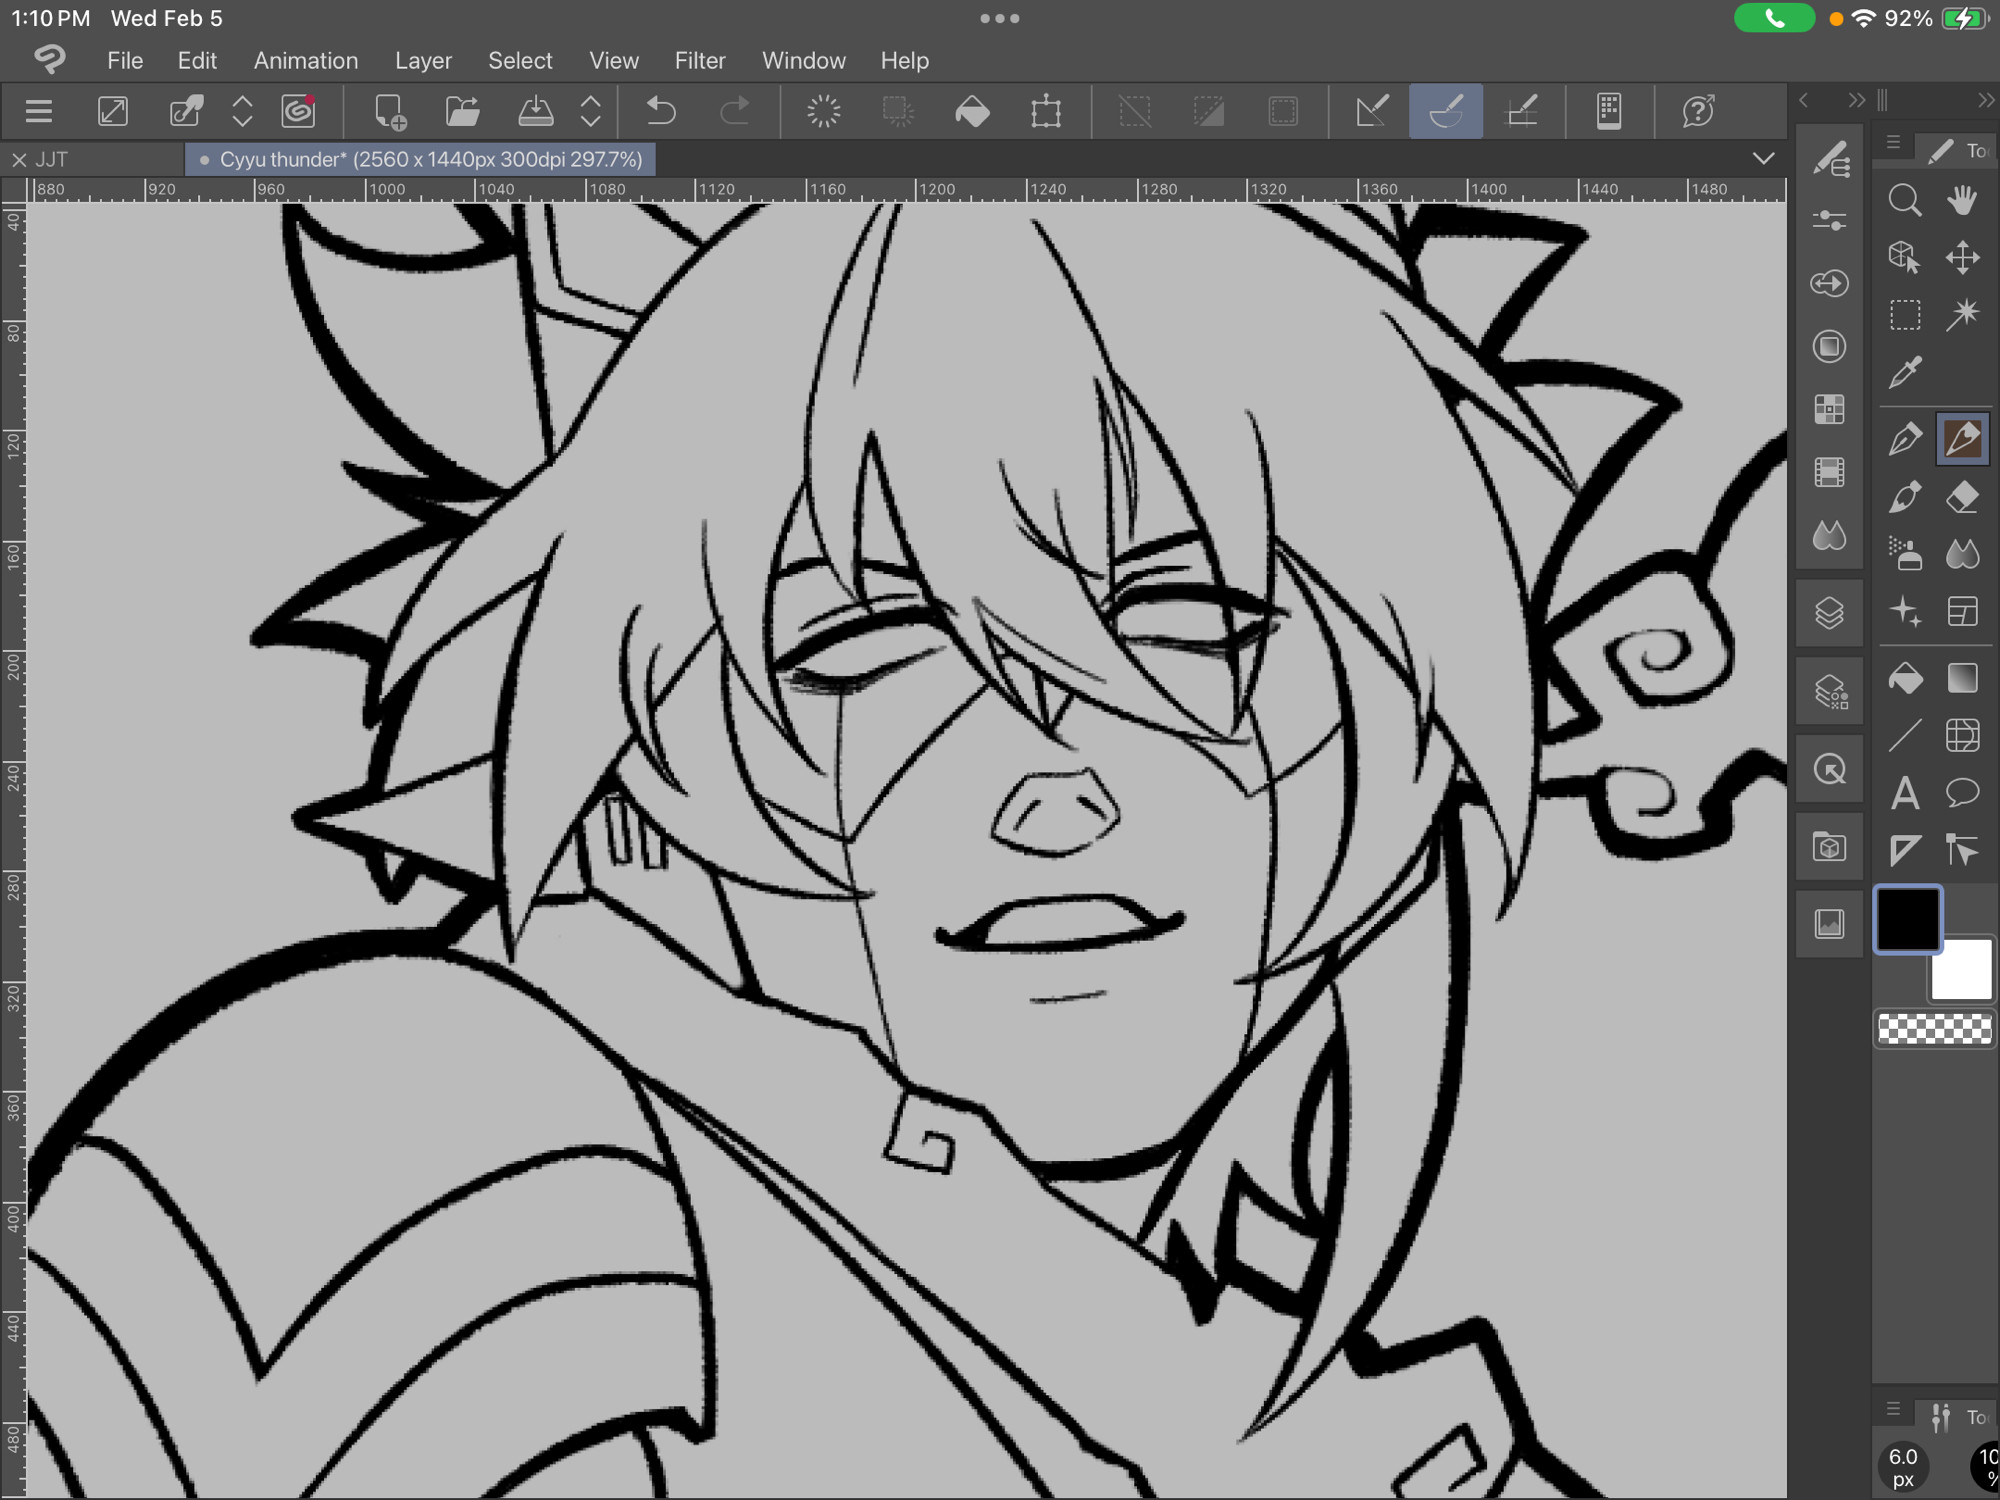Select the Correct line tool
Image resolution: width=2000 pixels, height=1500 pixels.
click(x=1962, y=851)
